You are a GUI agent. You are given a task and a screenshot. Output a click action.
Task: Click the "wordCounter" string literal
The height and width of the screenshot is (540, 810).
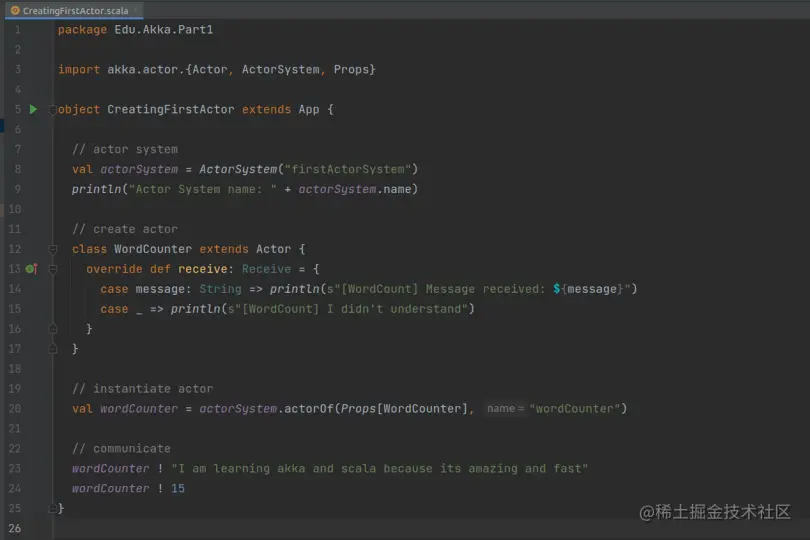574,409
